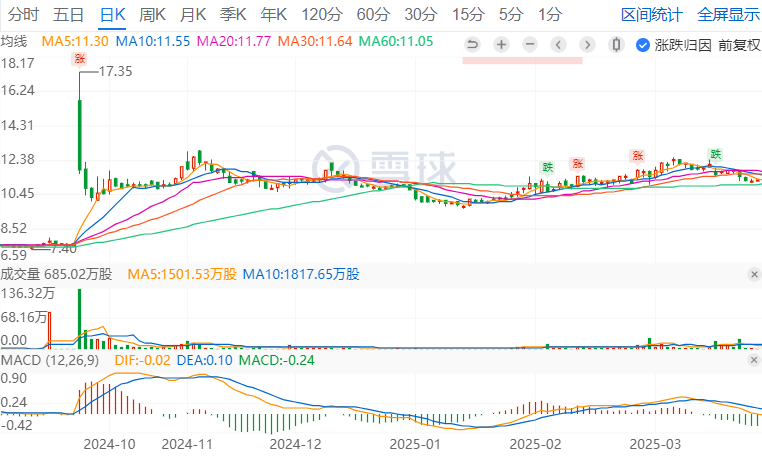Click the 涨 marker in mid February 2025
Viewport: 762px width, 462px height.
click(577, 163)
